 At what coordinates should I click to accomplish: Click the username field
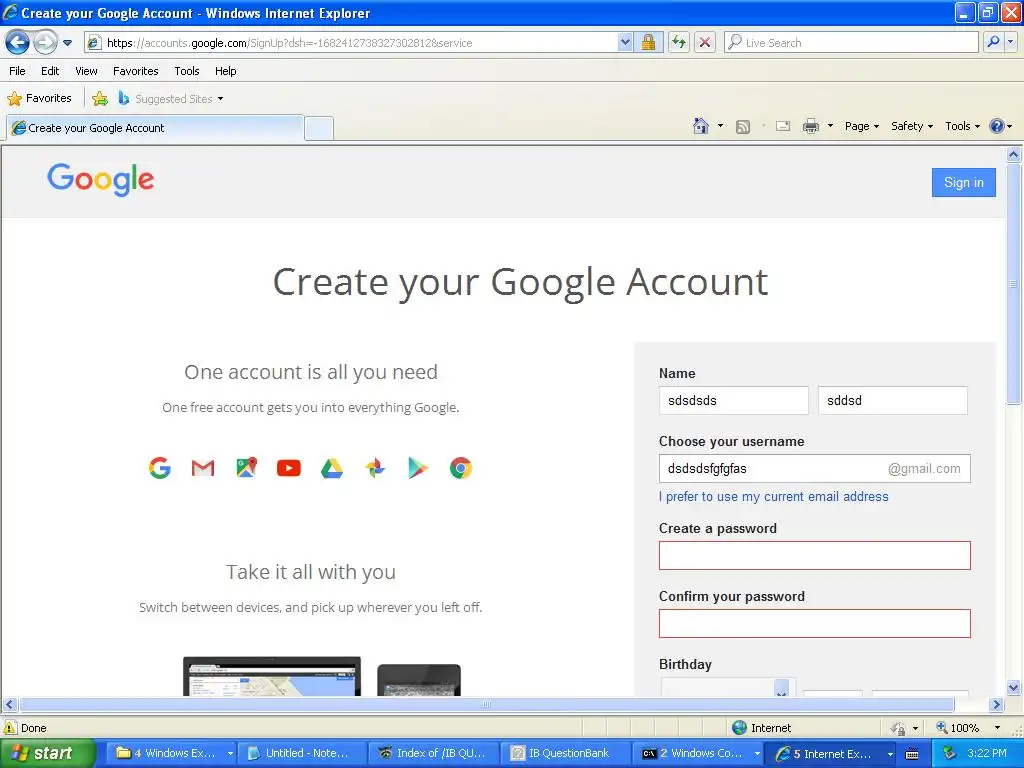point(814,468)
